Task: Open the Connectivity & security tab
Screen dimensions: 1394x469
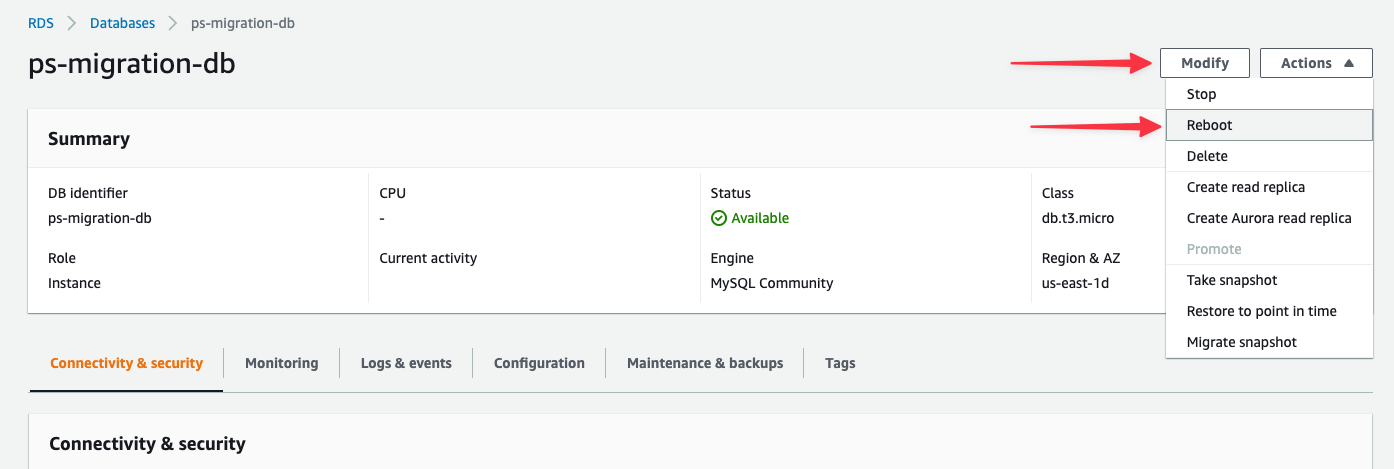Action: (x=126, y=363)
